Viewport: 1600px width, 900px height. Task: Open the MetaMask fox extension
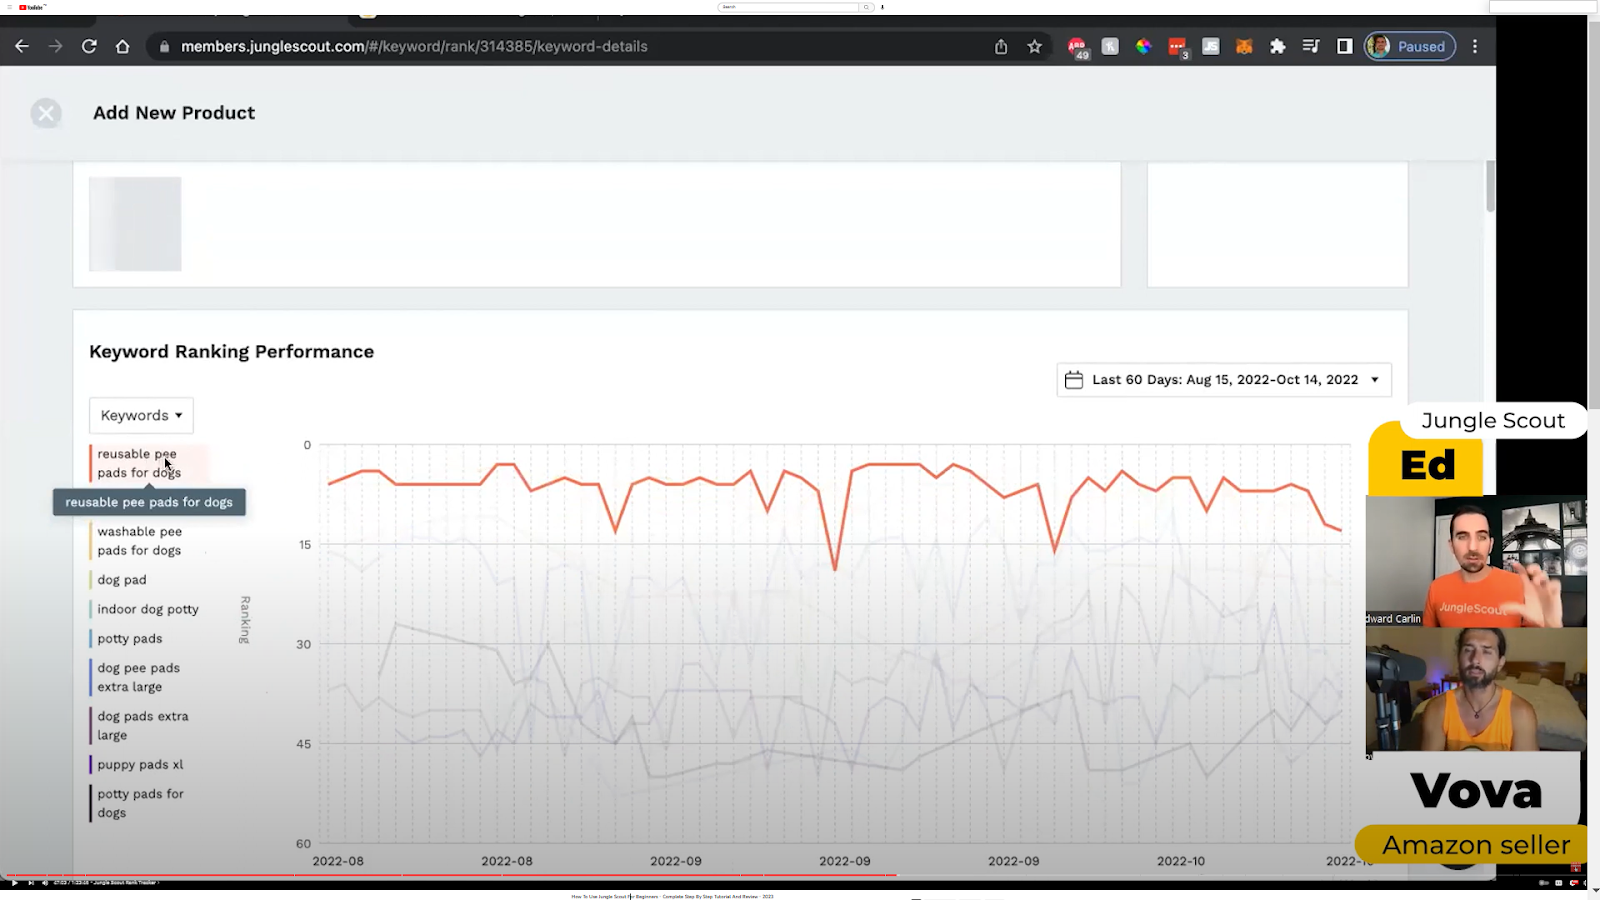pyautogui.click(x=1244, y=46)
